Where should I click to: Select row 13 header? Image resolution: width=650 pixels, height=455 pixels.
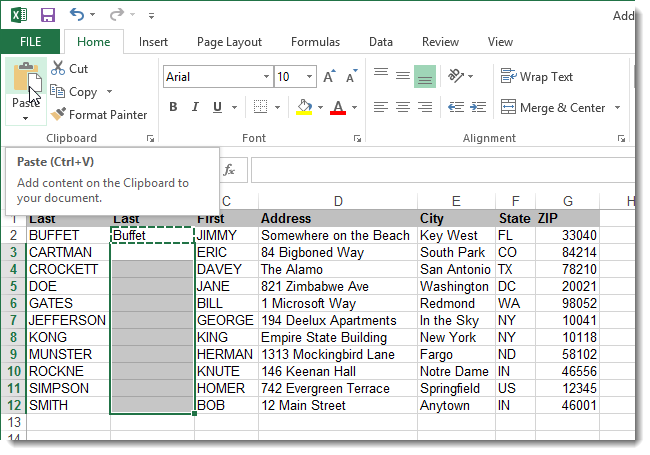14,422
